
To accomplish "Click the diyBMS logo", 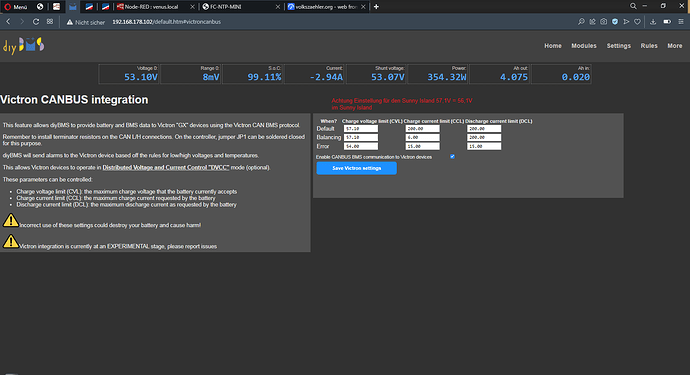I will (24, 45).
